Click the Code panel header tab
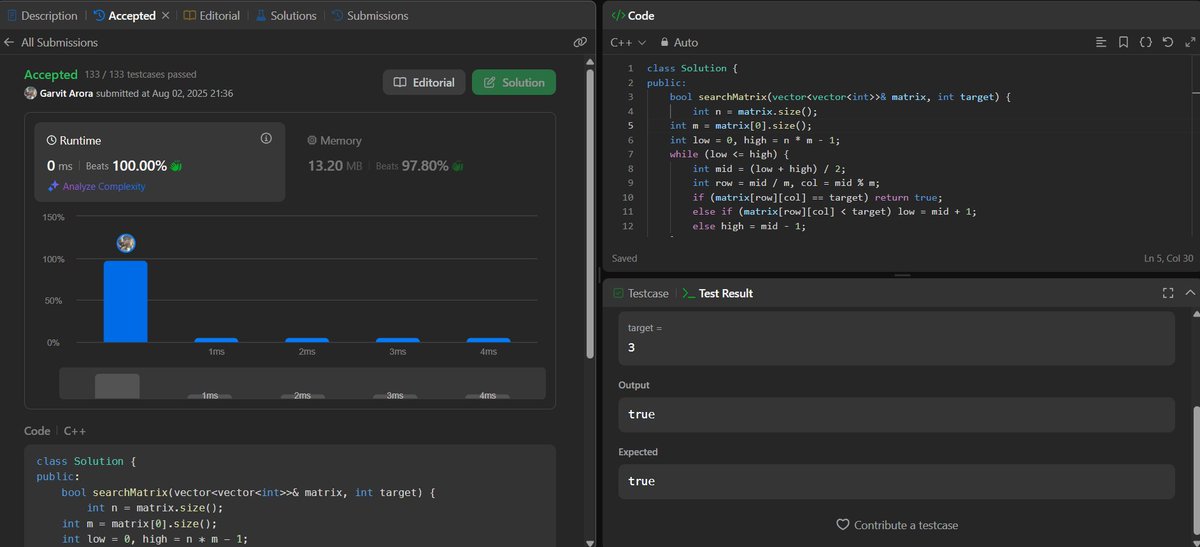 pos(632,16)
